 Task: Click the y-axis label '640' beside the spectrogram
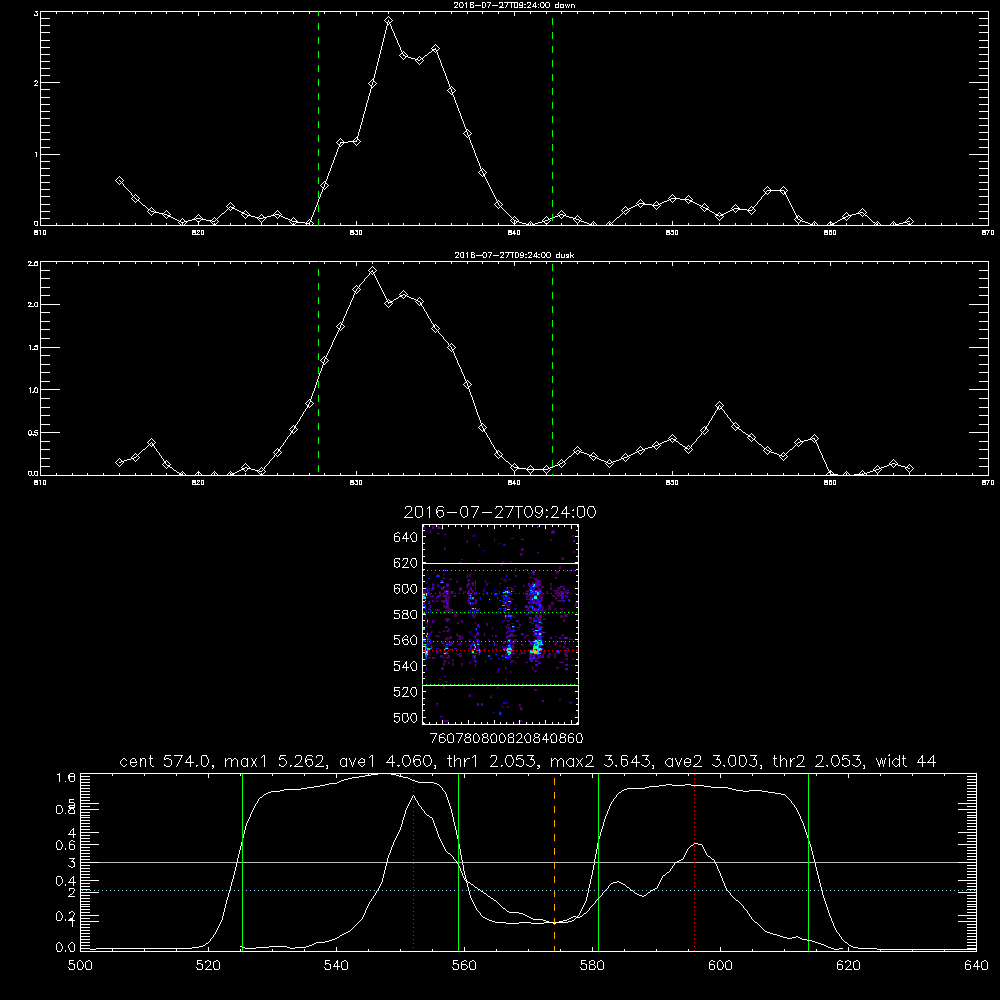pyautogui.click(x=406, y=537)
